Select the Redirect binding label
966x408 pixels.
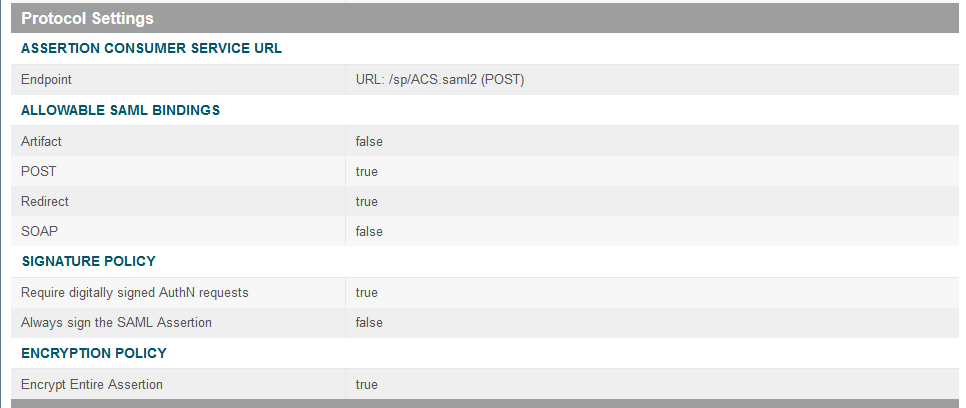tap(45, 202)
